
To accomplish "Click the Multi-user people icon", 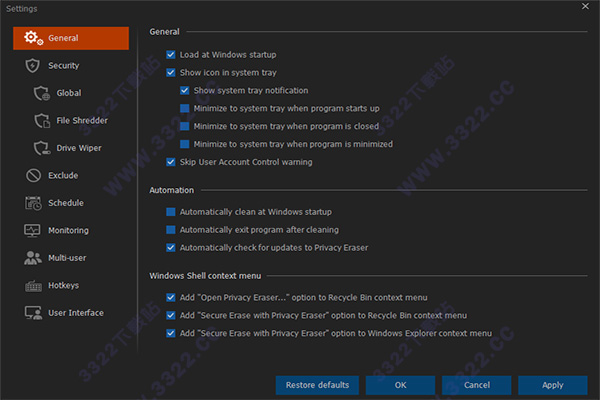I will pos(31,258).
